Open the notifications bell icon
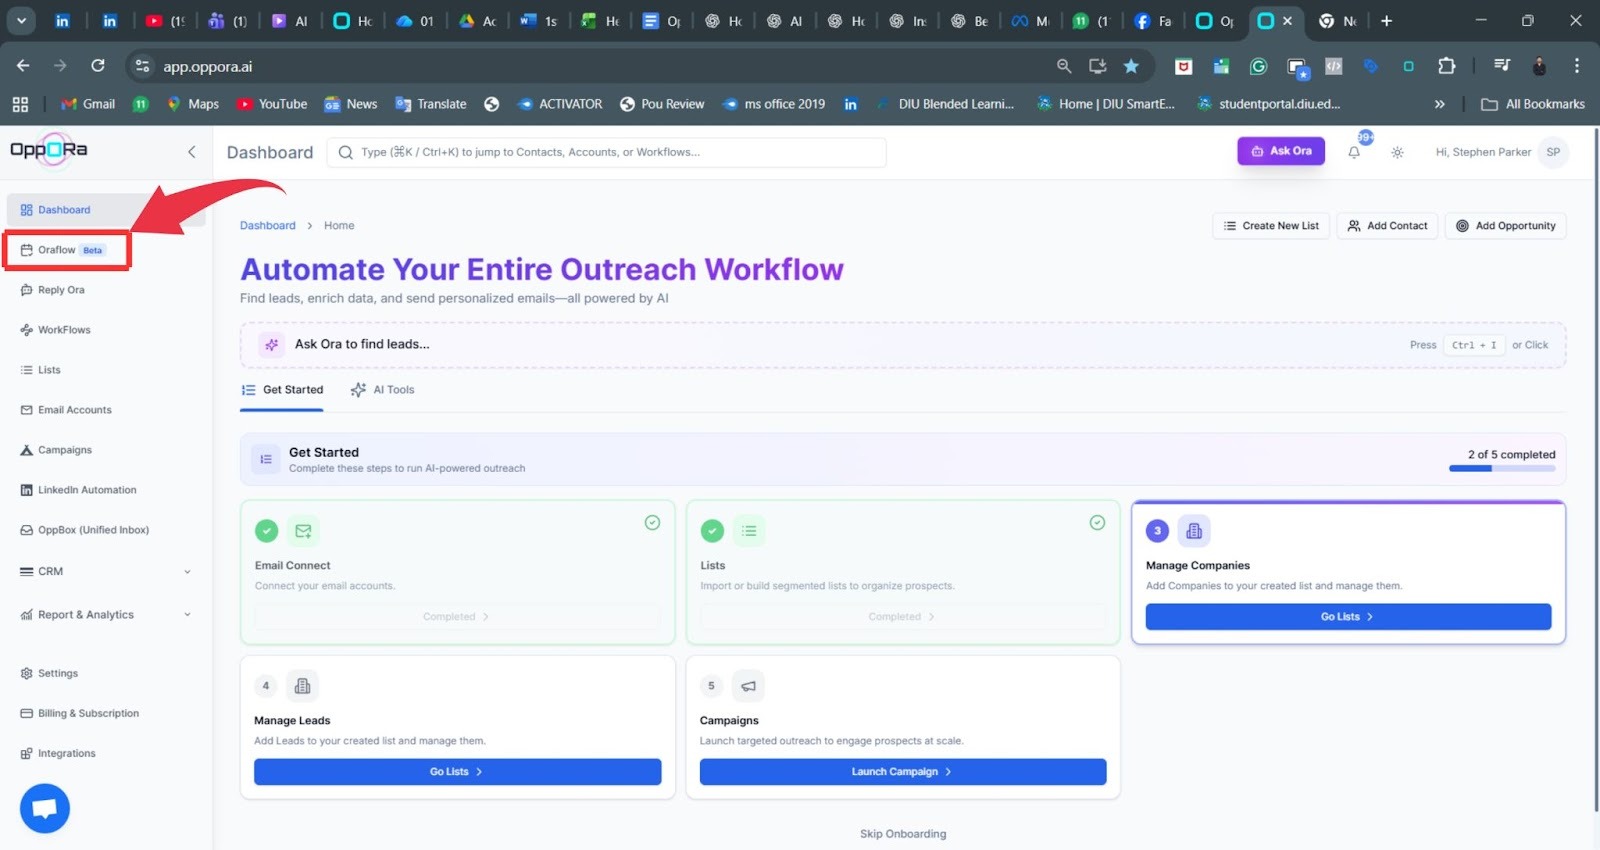Image resolution: width=1600 pixels, height=850 pixels. 1354,153
